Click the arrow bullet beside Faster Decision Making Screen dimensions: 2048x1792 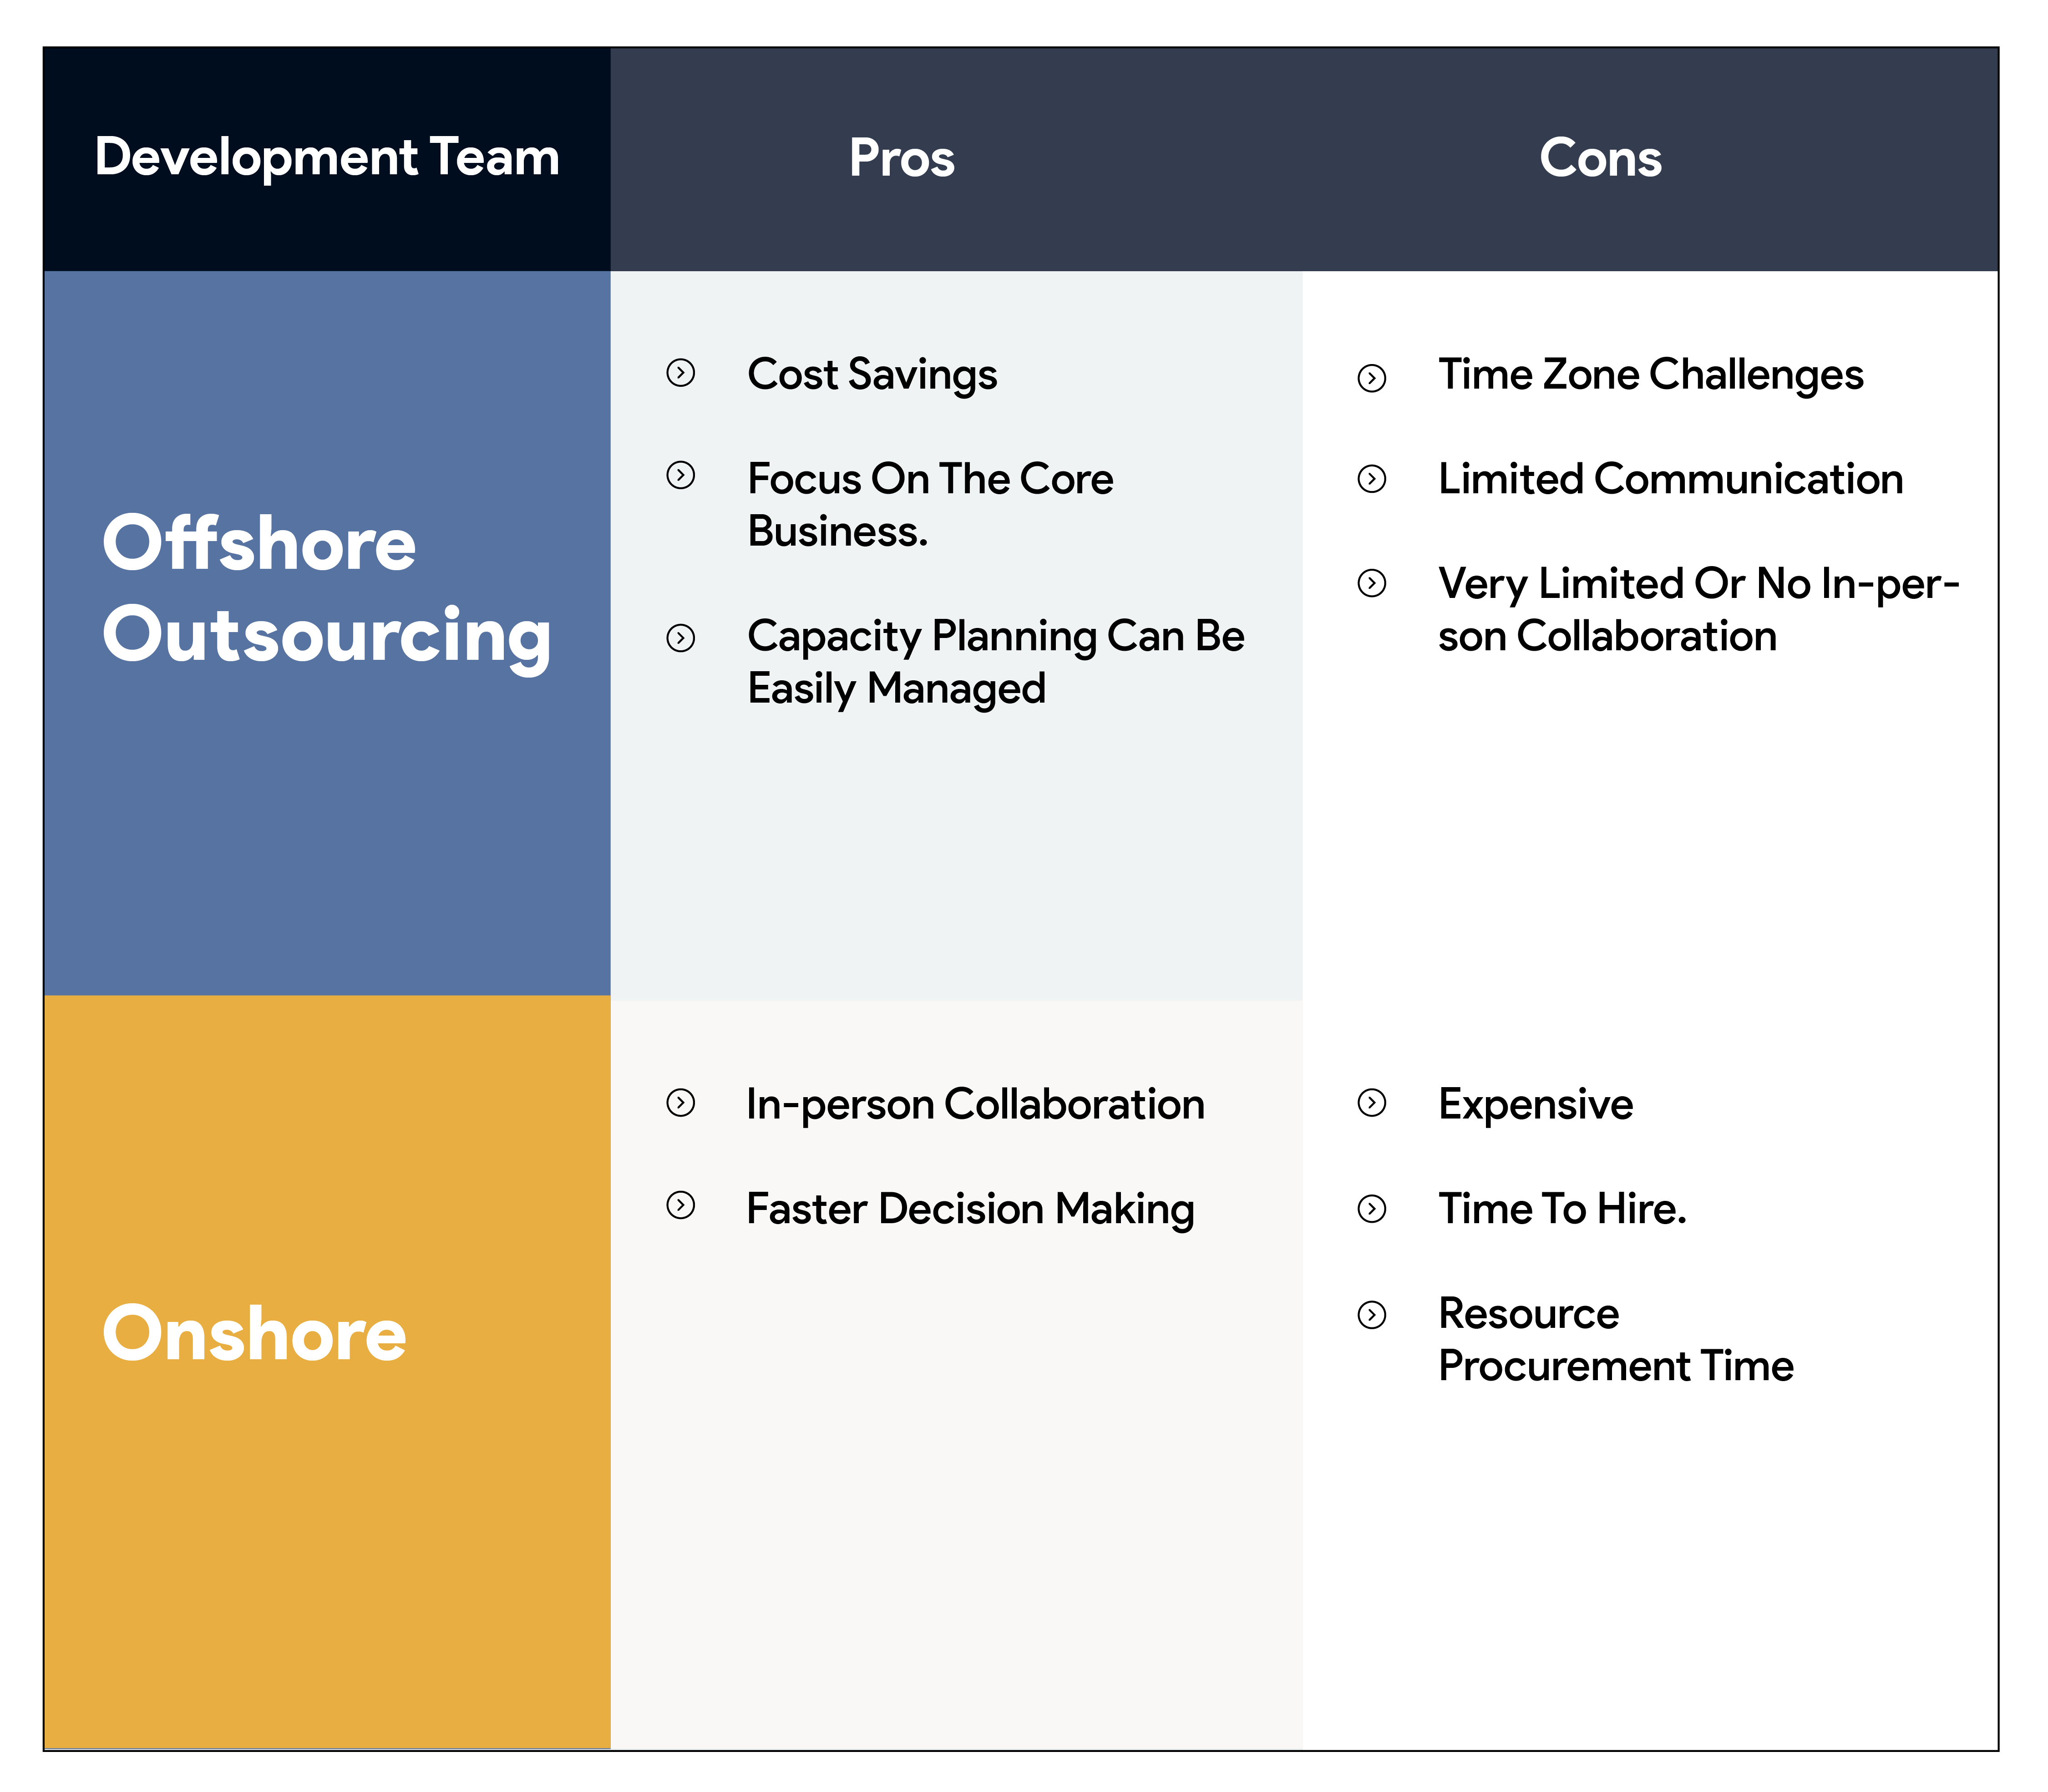680,1205
